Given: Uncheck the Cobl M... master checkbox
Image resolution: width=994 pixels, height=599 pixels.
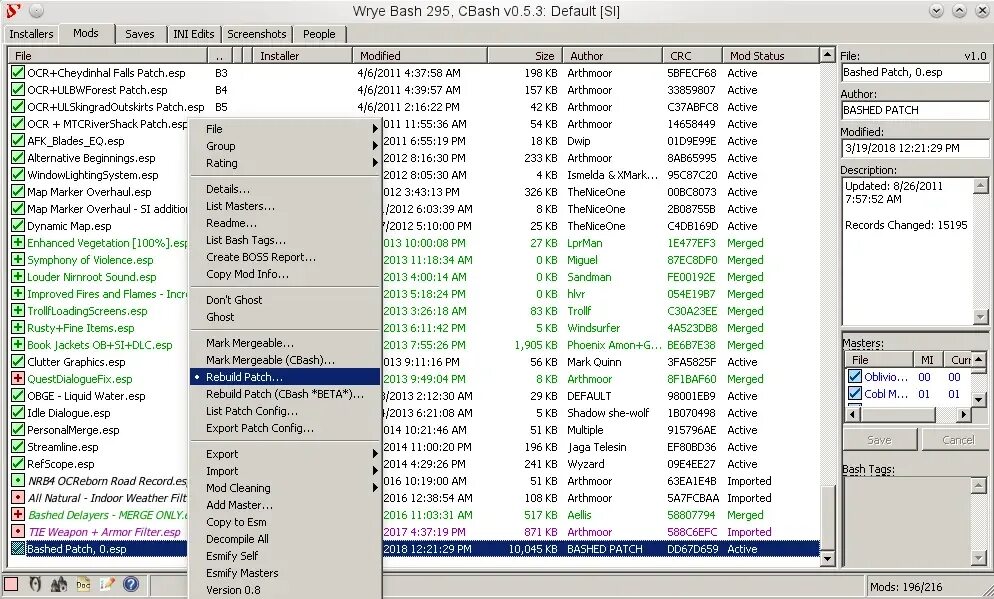Looking at the screenshot, I should coord(855,394).
